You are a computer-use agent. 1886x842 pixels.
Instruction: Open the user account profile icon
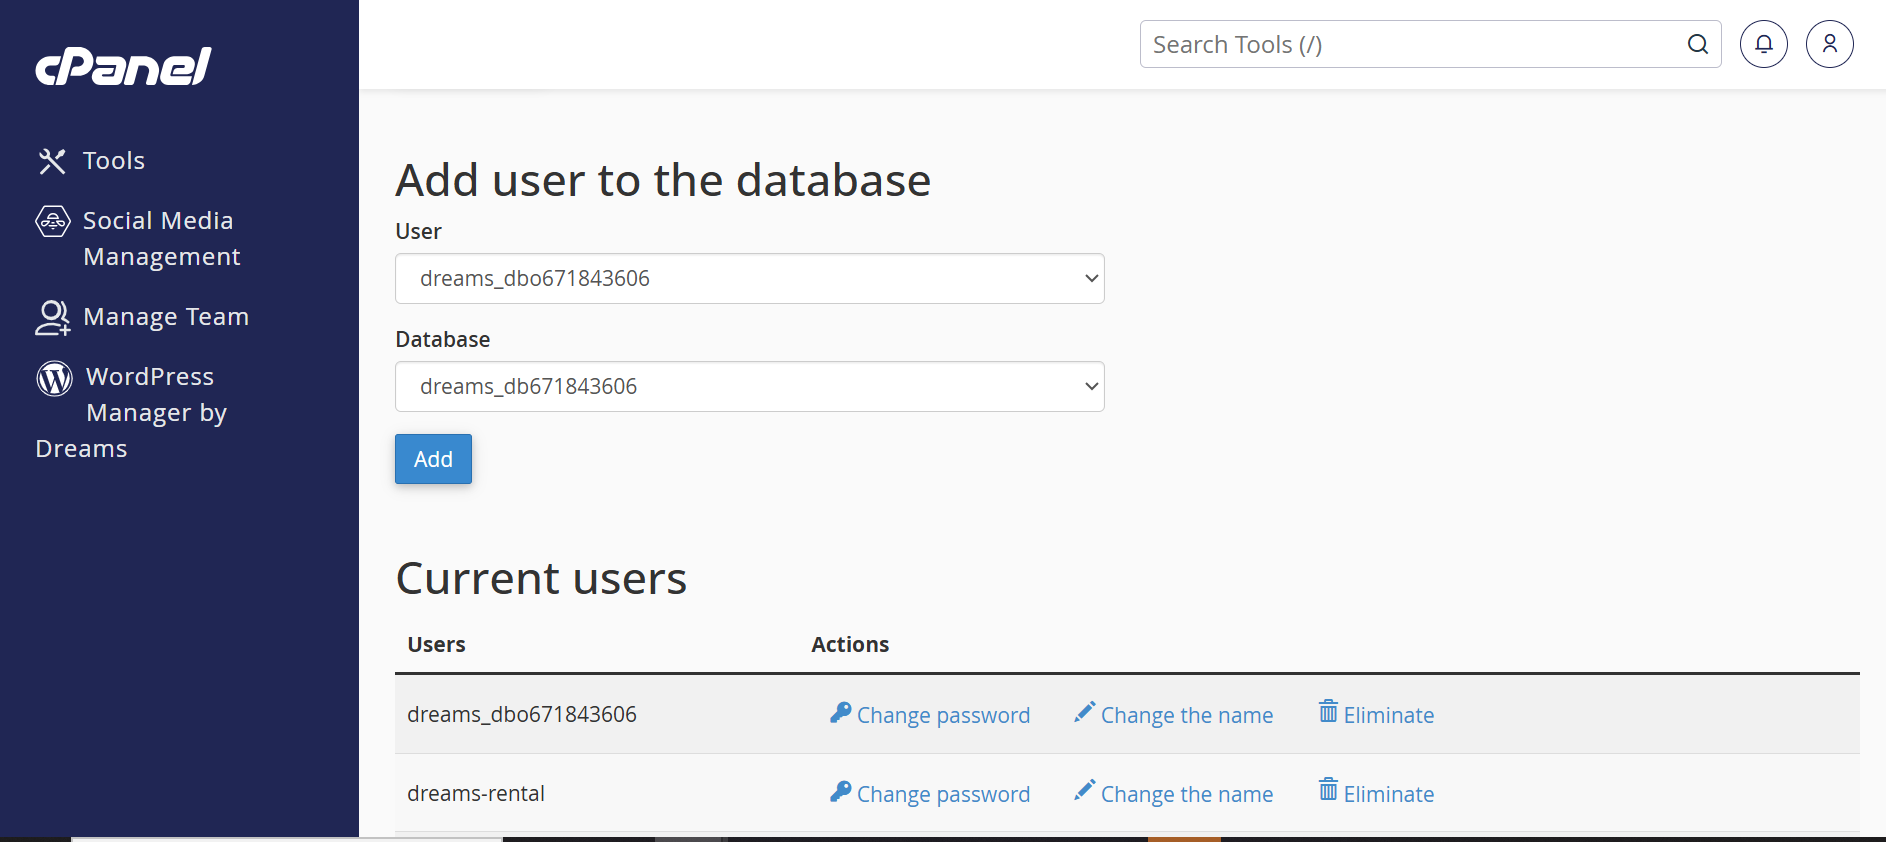pos(1829,44)
